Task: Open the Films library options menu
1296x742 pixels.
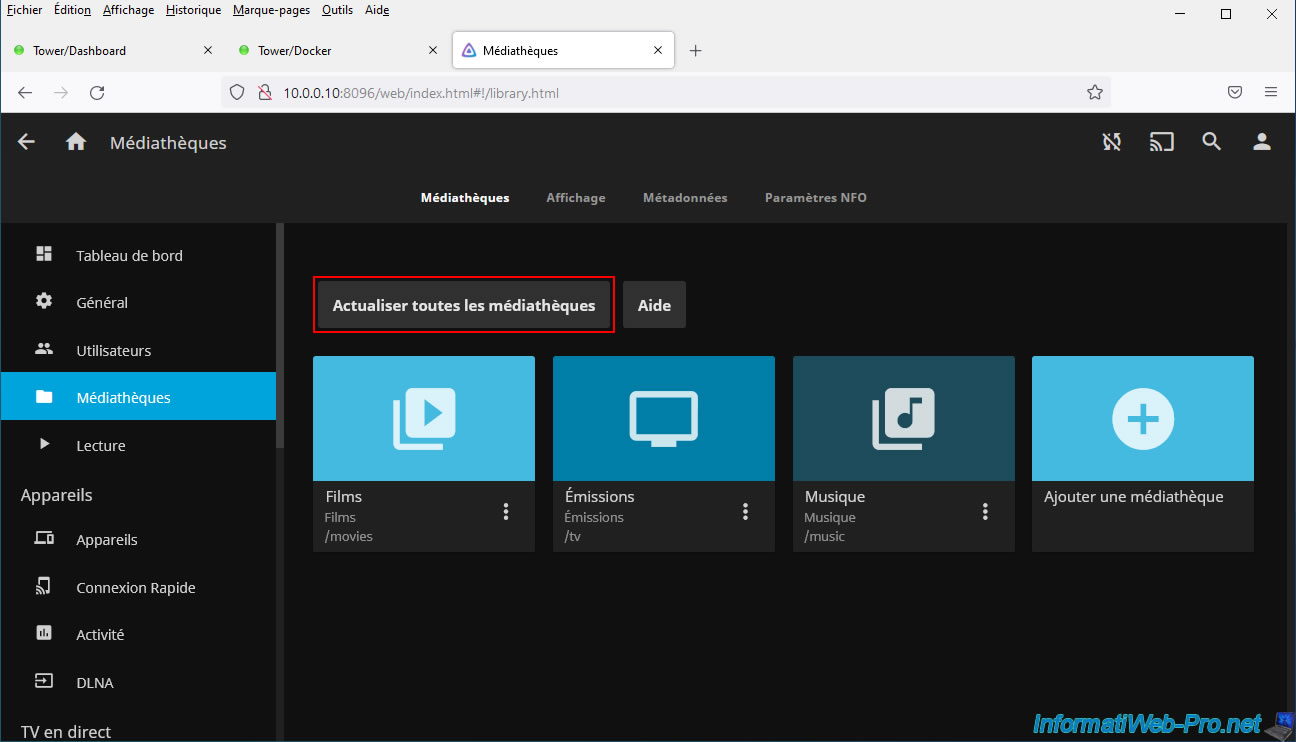Action: tap(506, 512)
